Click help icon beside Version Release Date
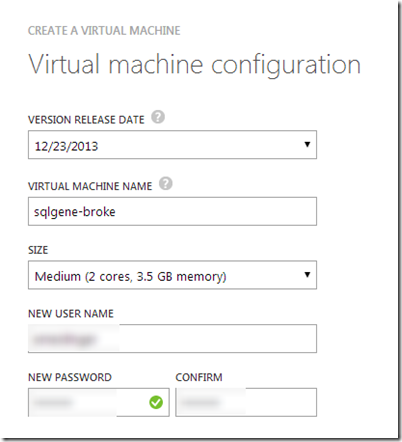Screen dimensions: 402x442 [x=158, y=117]
